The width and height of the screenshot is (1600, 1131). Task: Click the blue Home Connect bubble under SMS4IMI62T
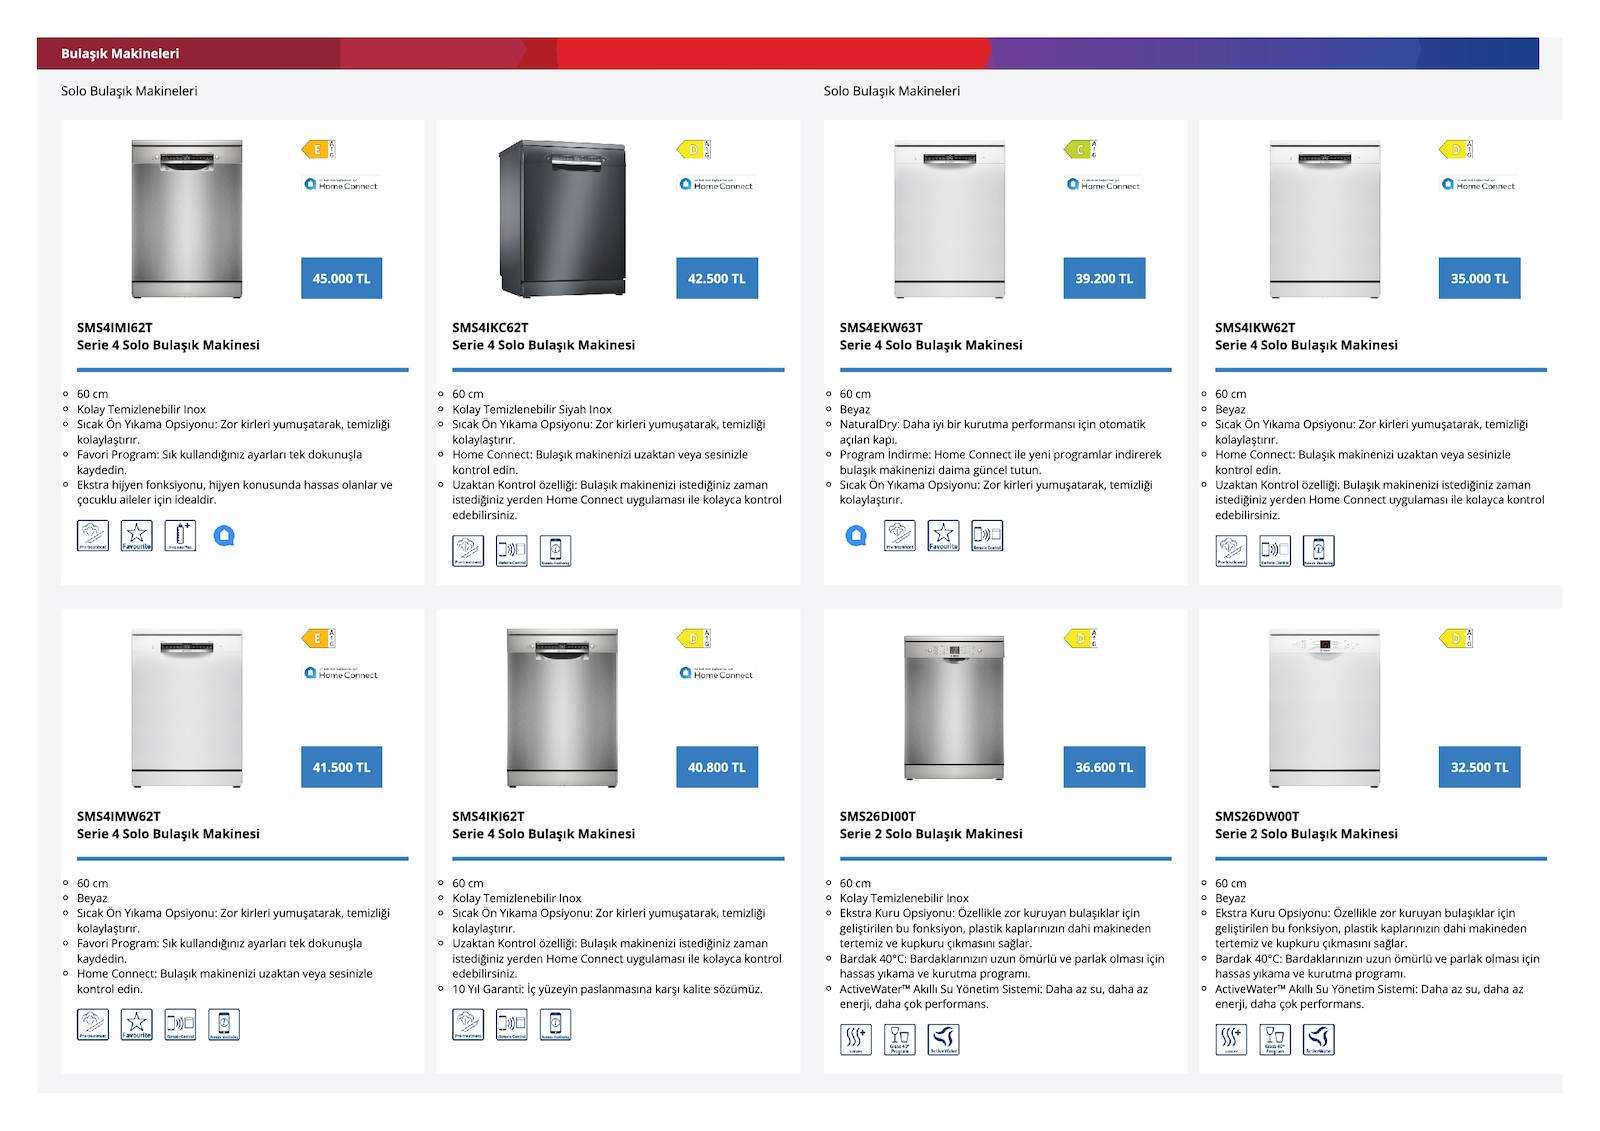(x=225, y=536)
